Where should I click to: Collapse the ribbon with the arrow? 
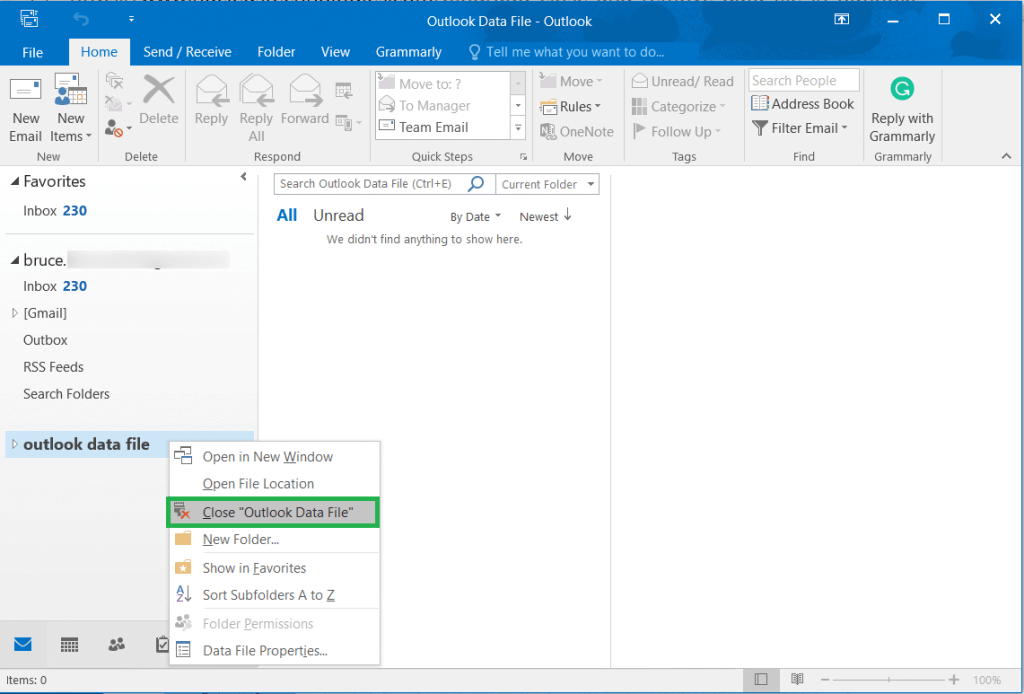(1006, 156)
